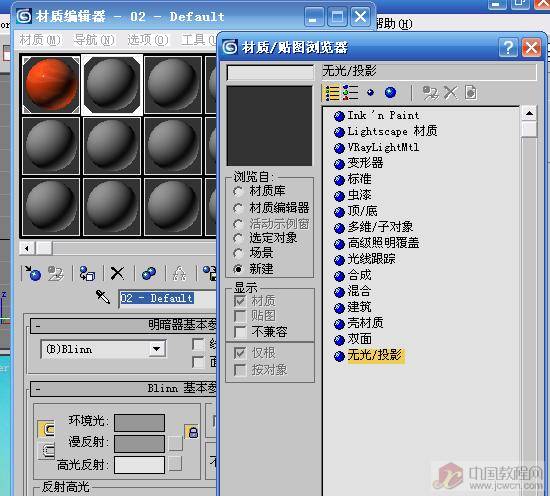Click eyedropper Pick Material from Object
Image resolution: width=550 pixels, height=496 pixels.
(x=103, y=297)
